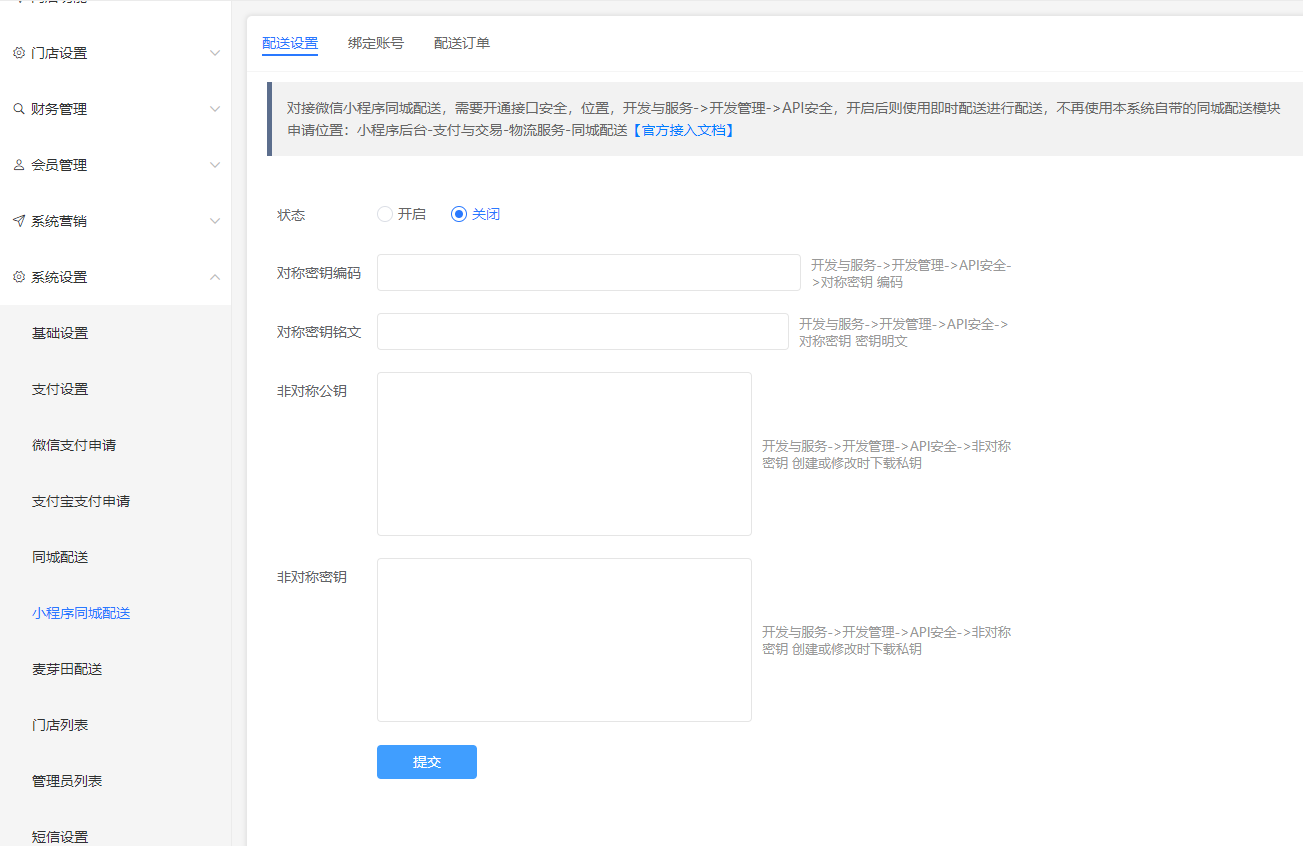Open the 官方接入文档 link
Image resolution: width=1303 pixels, height=846 pixels.
click(x=684, y=130)
